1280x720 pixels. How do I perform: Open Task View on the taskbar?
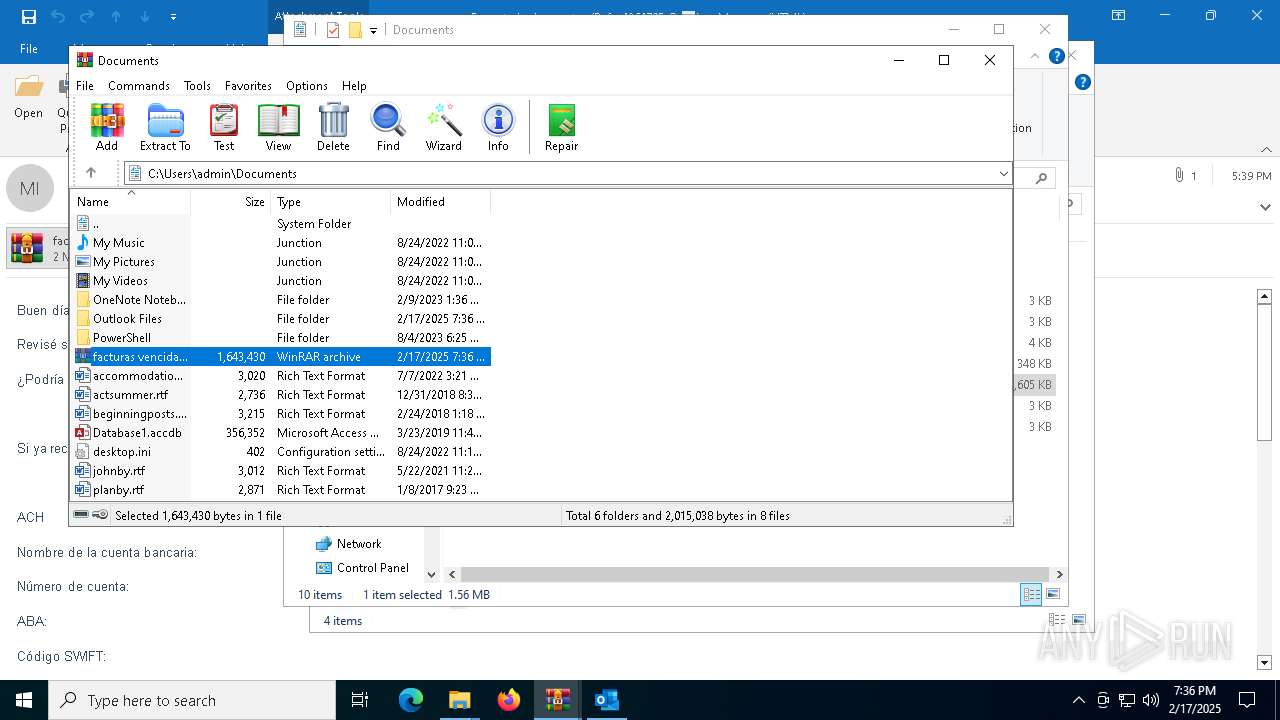click(x=361, y=700)
